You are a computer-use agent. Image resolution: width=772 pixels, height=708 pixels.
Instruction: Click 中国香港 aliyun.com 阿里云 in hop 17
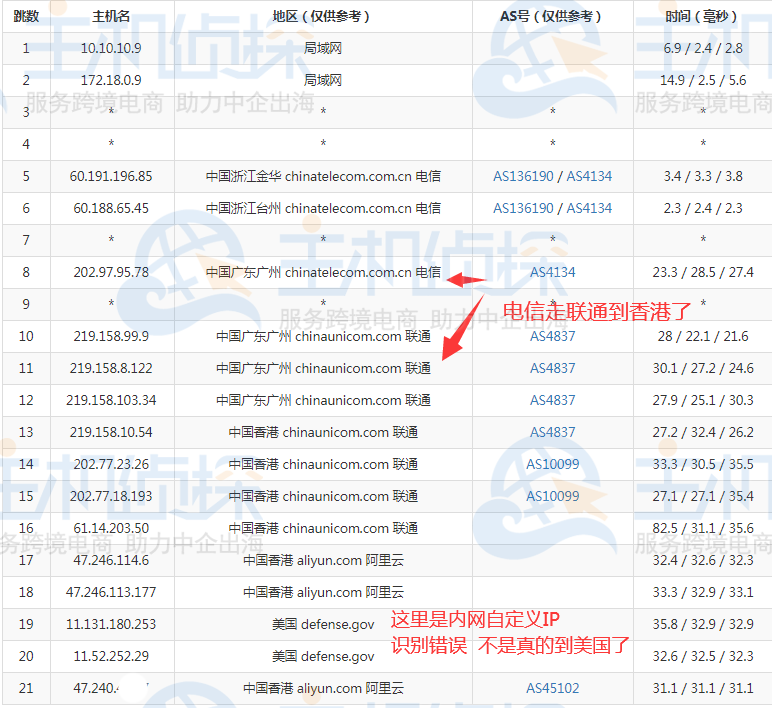tap(323, 560)
